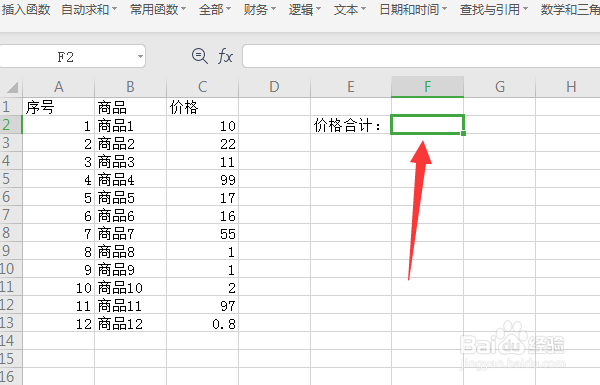Click the price cell in 商品3 row
The image size is (600, 385).
(x=202, y=161)
